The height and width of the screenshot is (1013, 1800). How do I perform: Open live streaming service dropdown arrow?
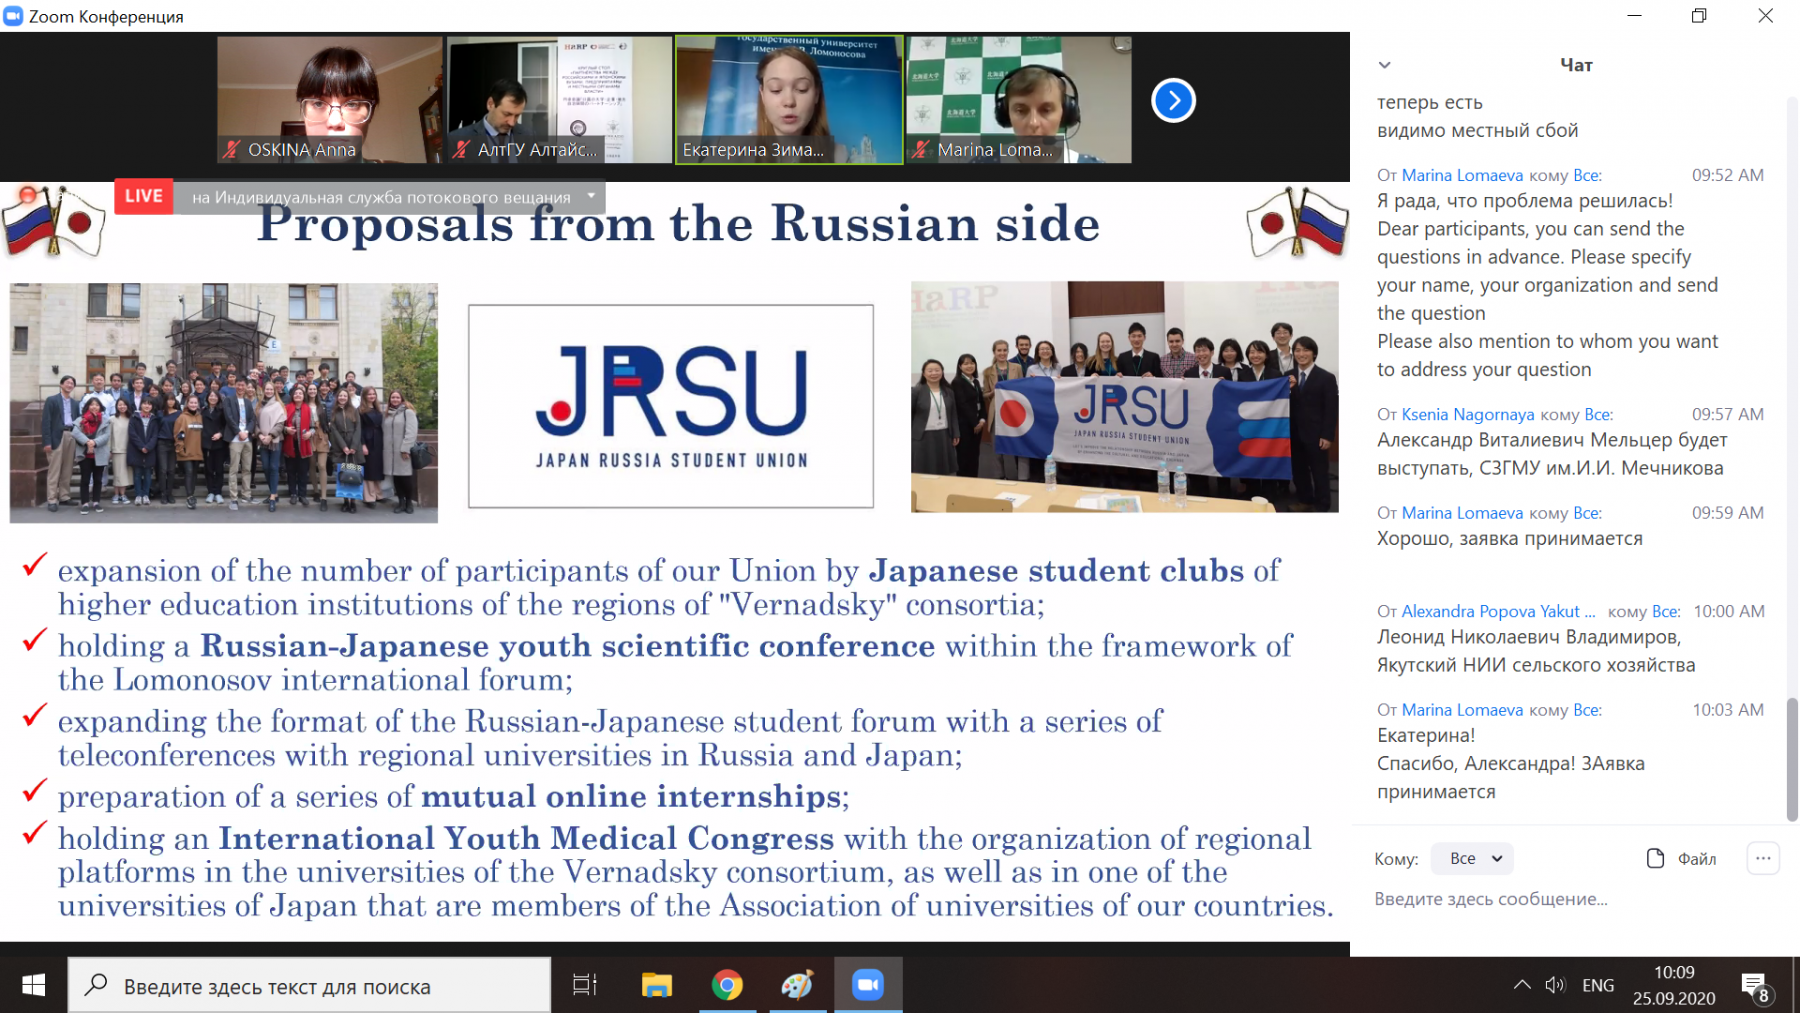tap(591, 196)
